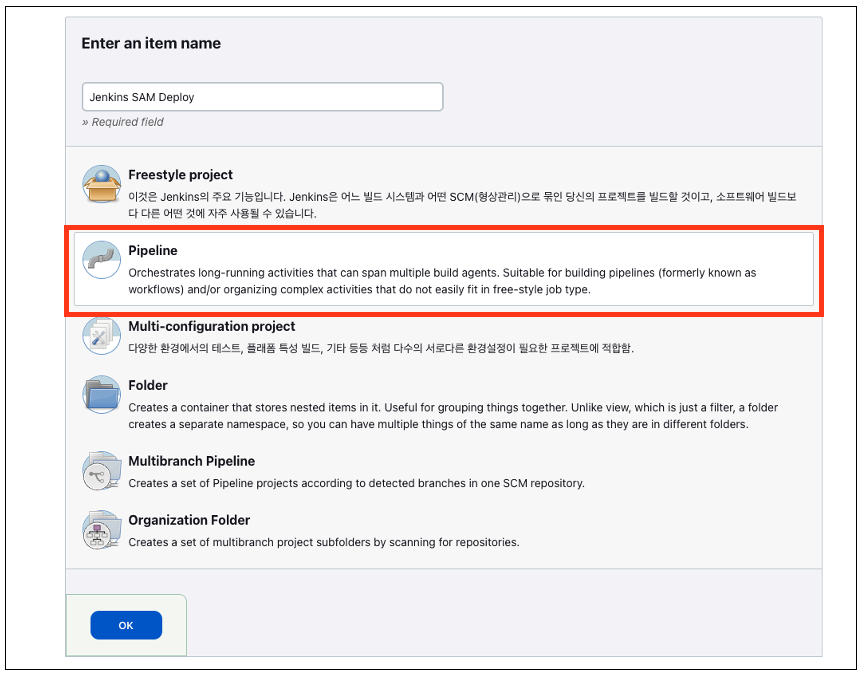The image size is (864, 675).
Task: Focus the item name input field
Action: click(x=262, y=97)
